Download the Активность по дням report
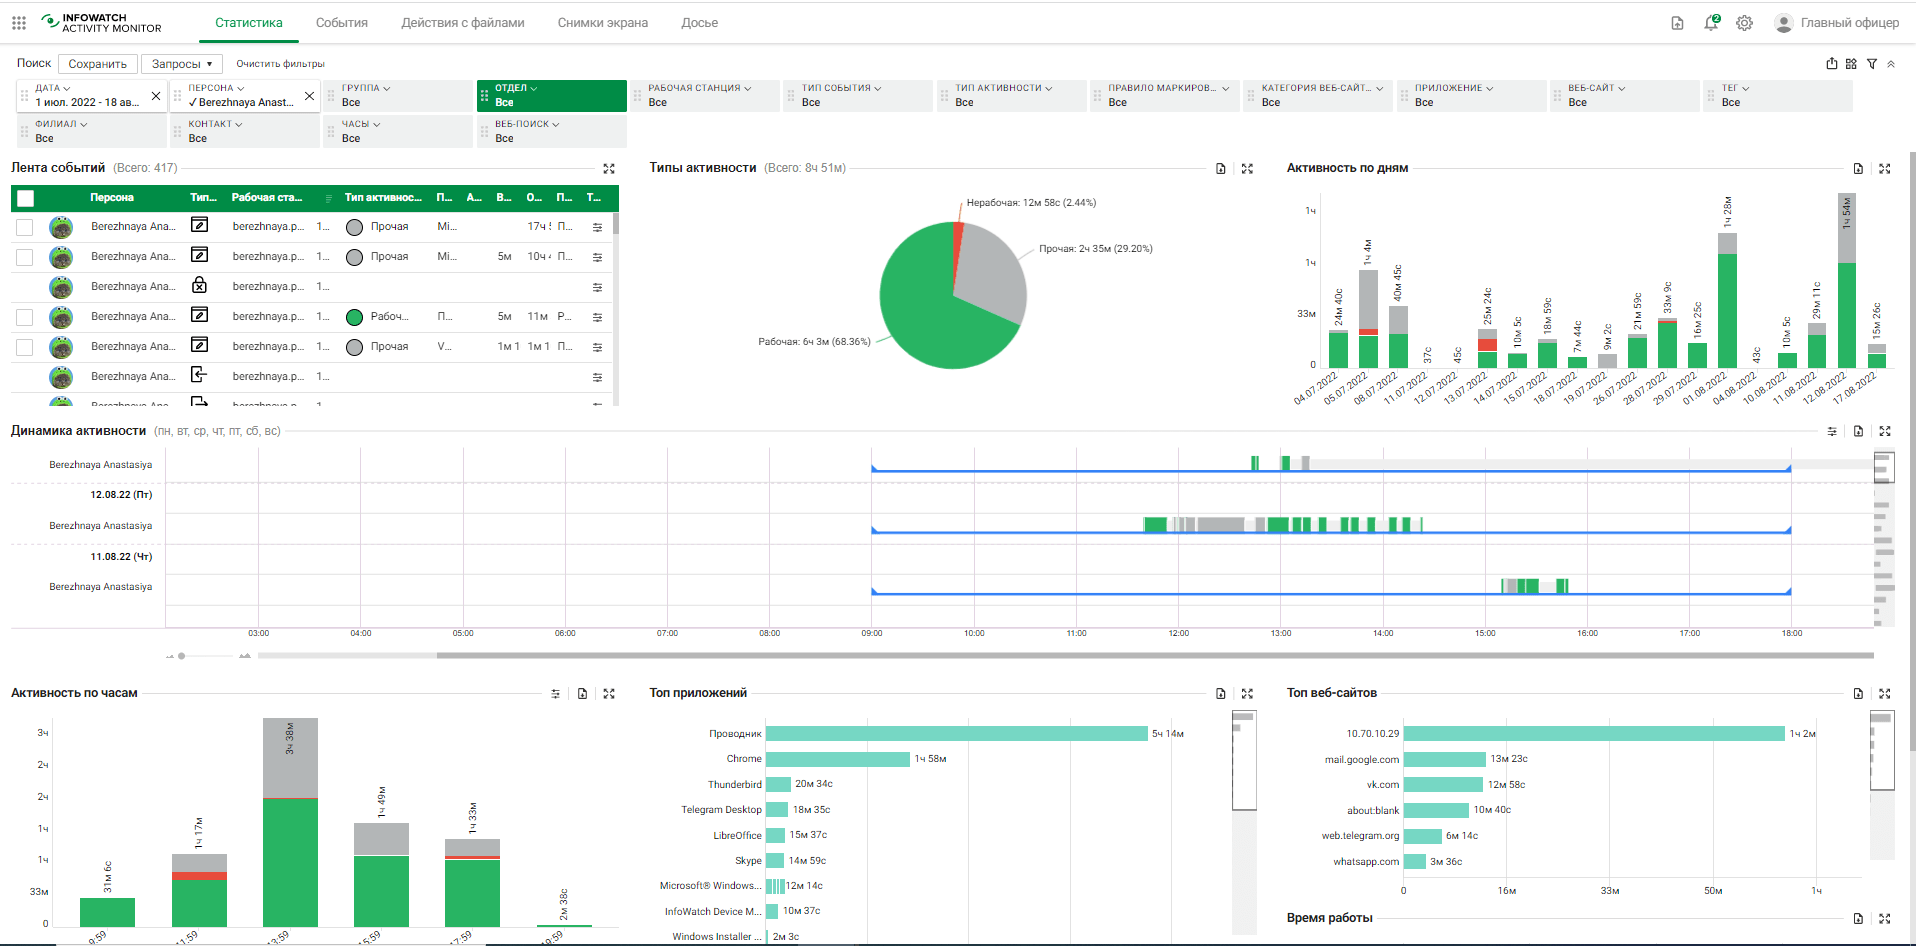This screenshot has height=946, width=1916. [x=1858, y=169]
